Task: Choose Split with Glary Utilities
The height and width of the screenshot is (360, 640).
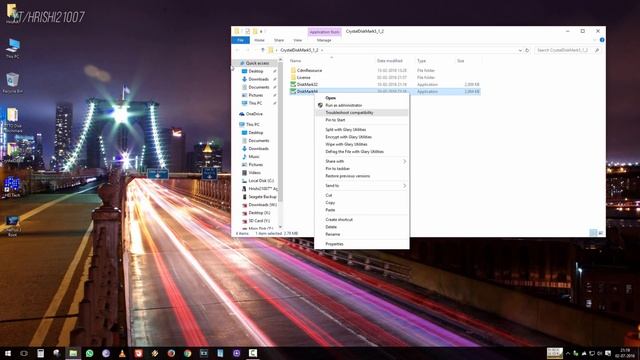Action: click(346, 130)
